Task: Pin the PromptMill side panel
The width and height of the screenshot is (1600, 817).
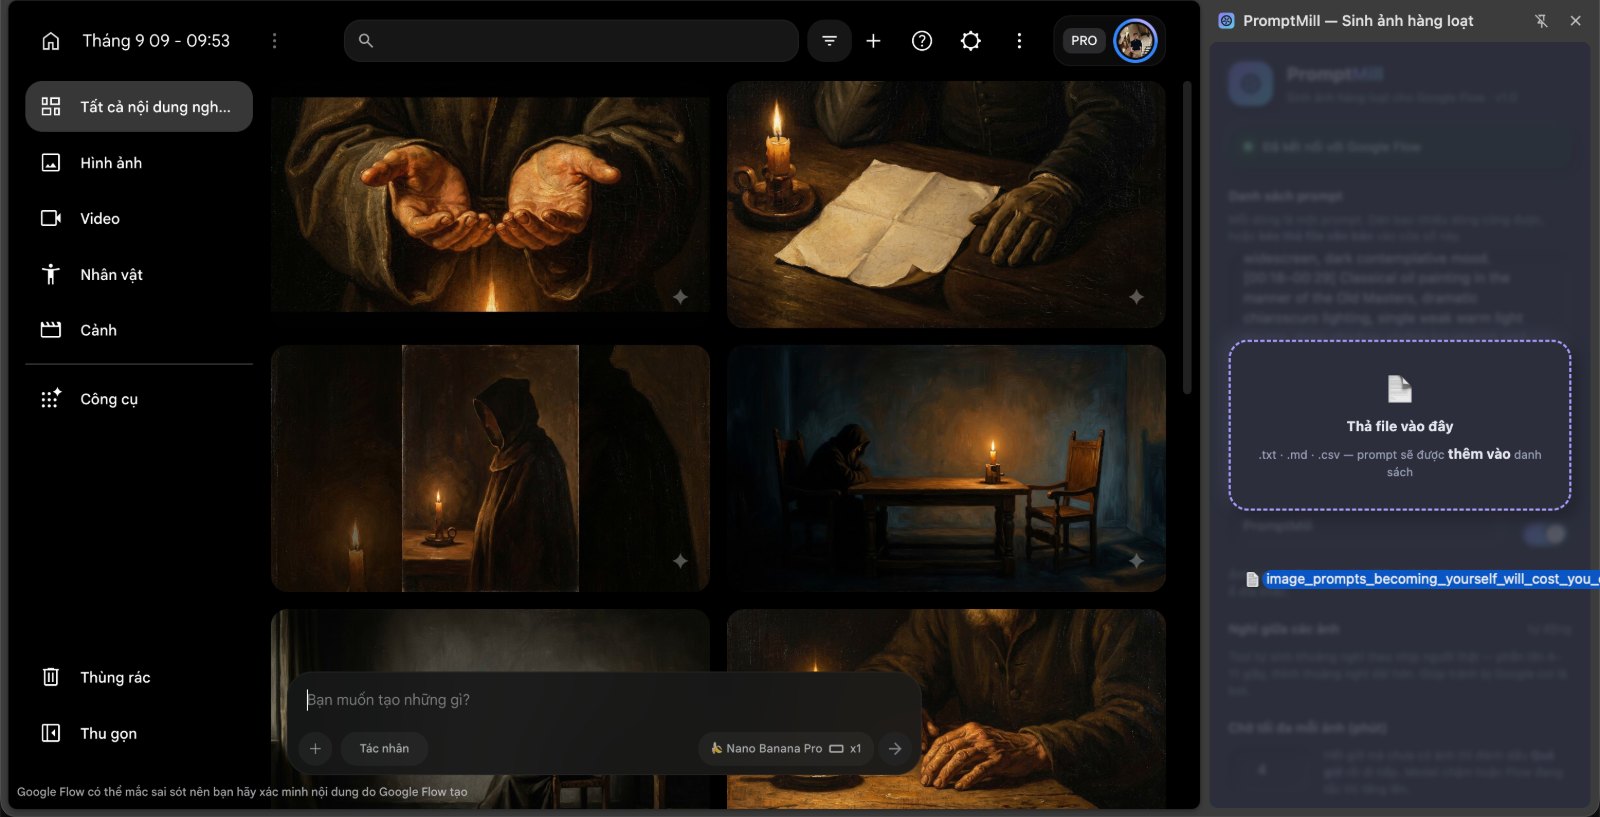Action: pos(1541,21)
